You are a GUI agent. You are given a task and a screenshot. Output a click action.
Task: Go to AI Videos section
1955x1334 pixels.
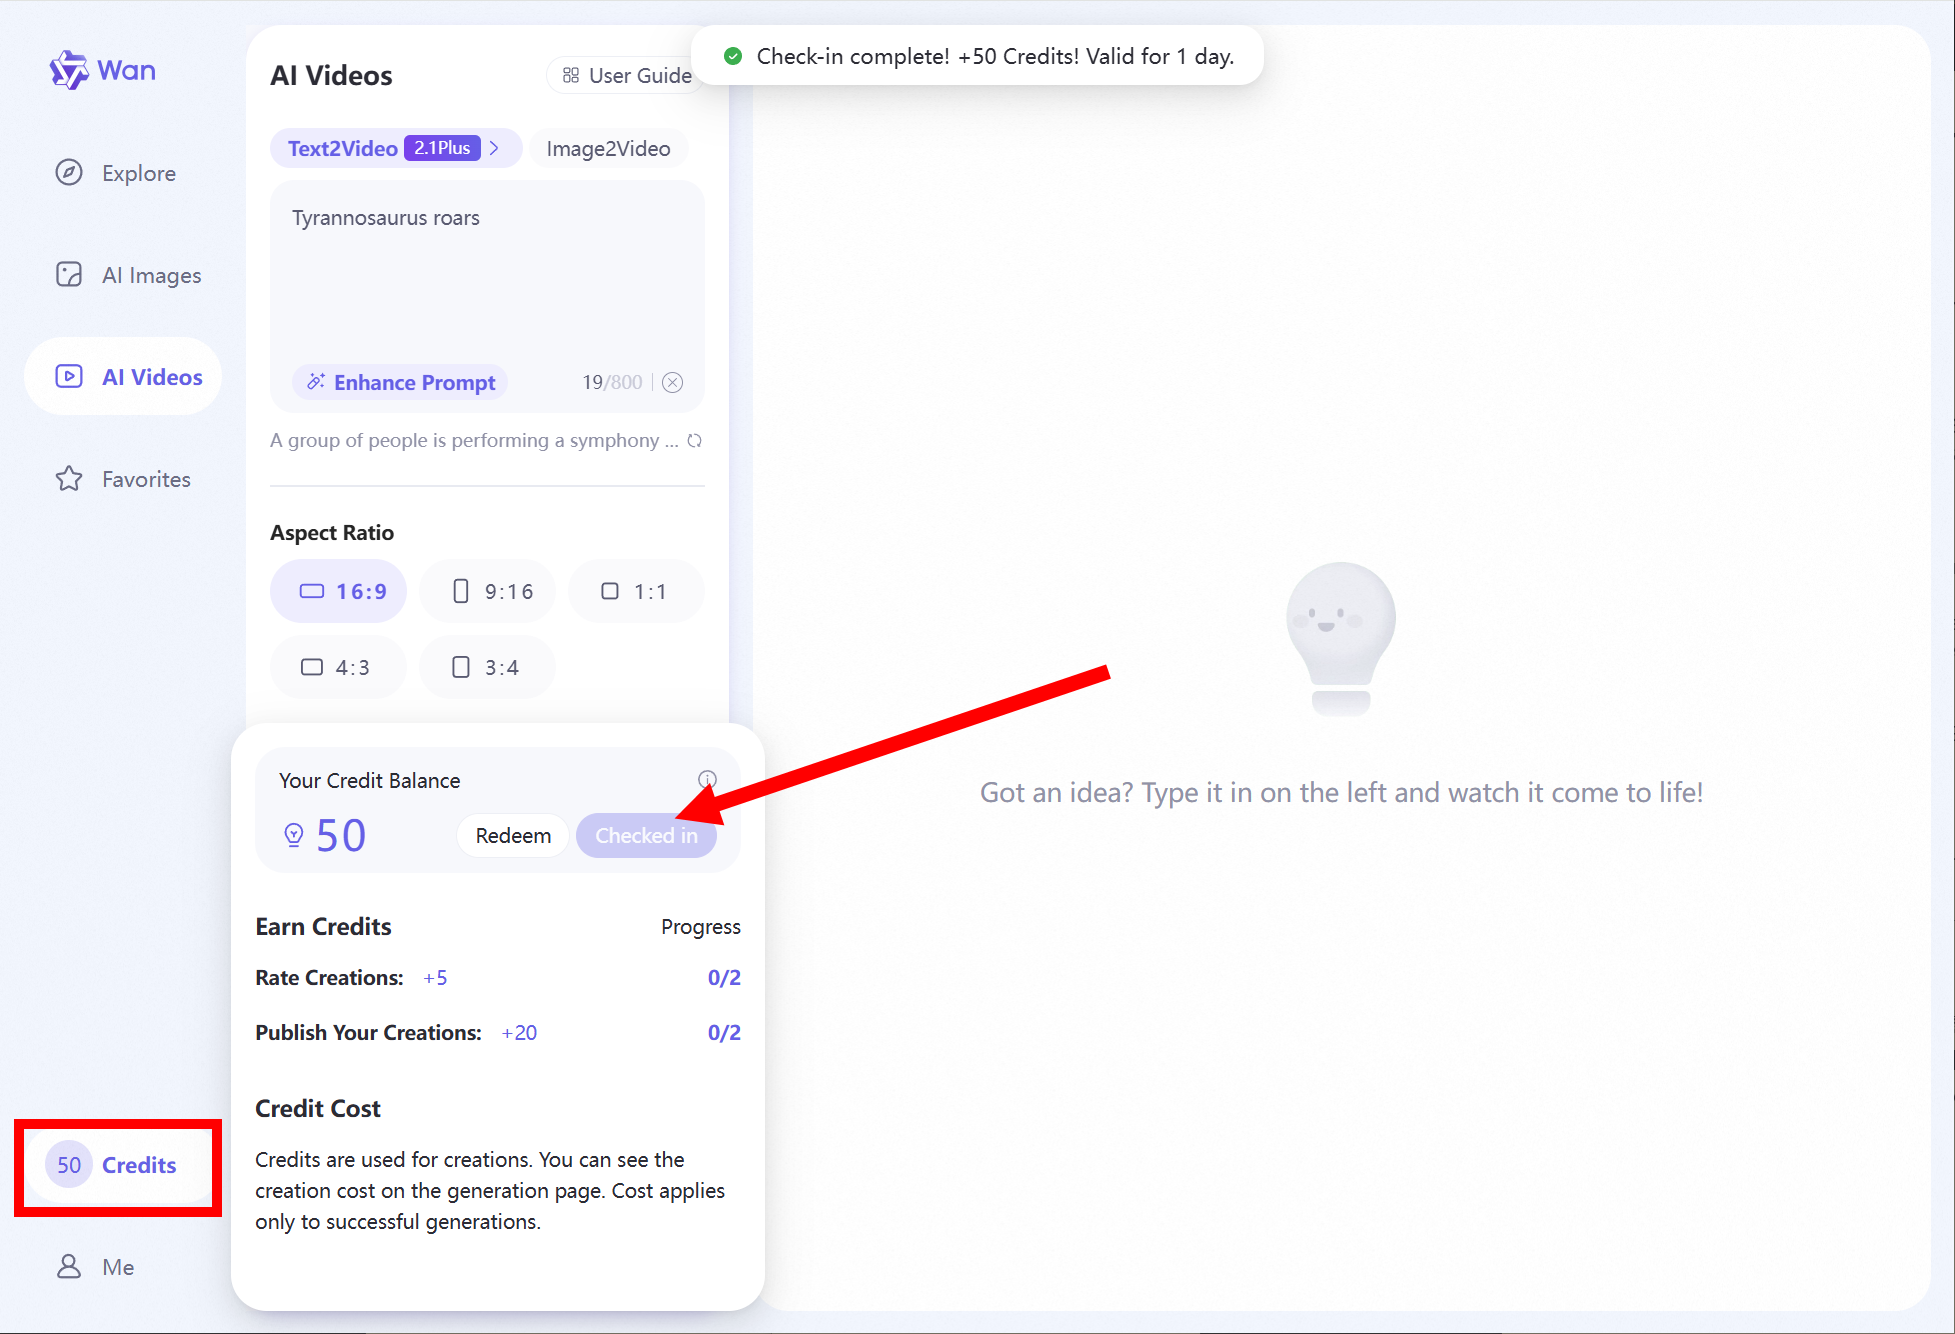124,377
